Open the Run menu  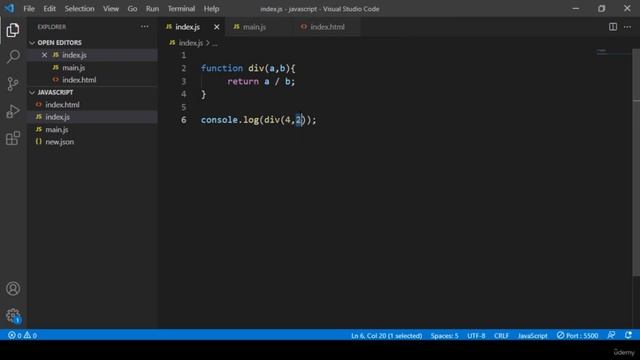coord(152,9)
